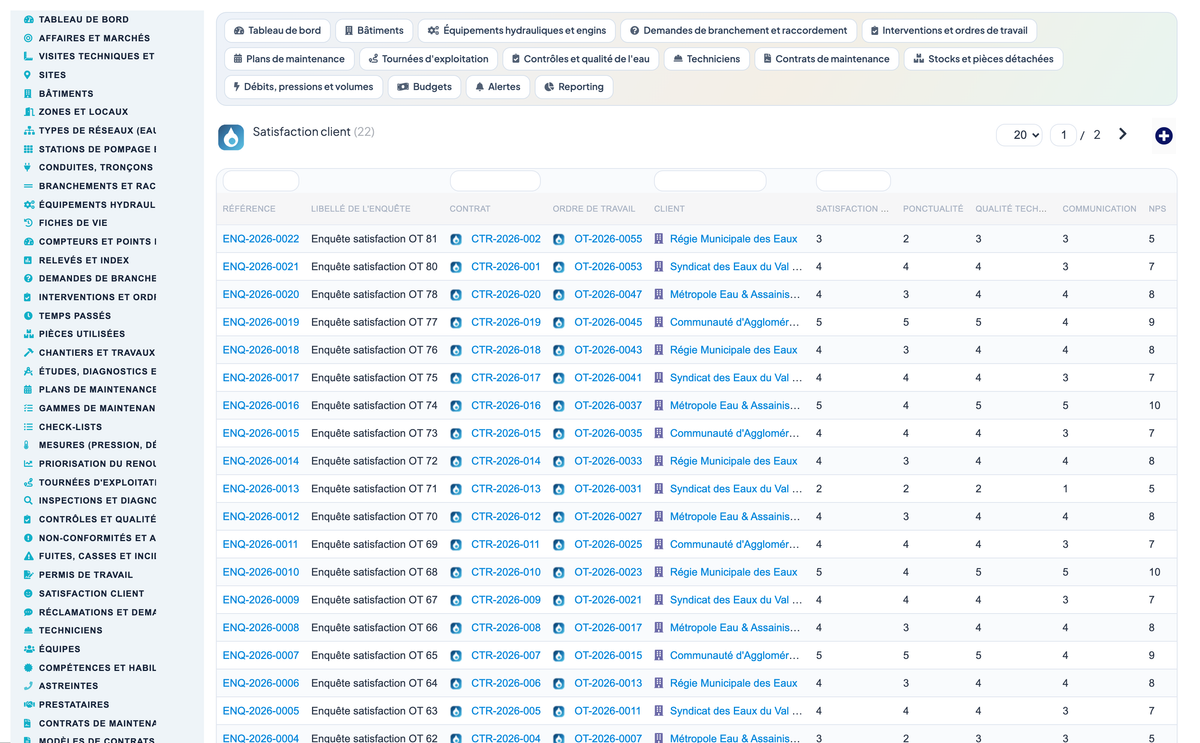Click Fiches de vie sidebar icon
This screenshot has height=743, width=1200.
(x=28, y=223)
